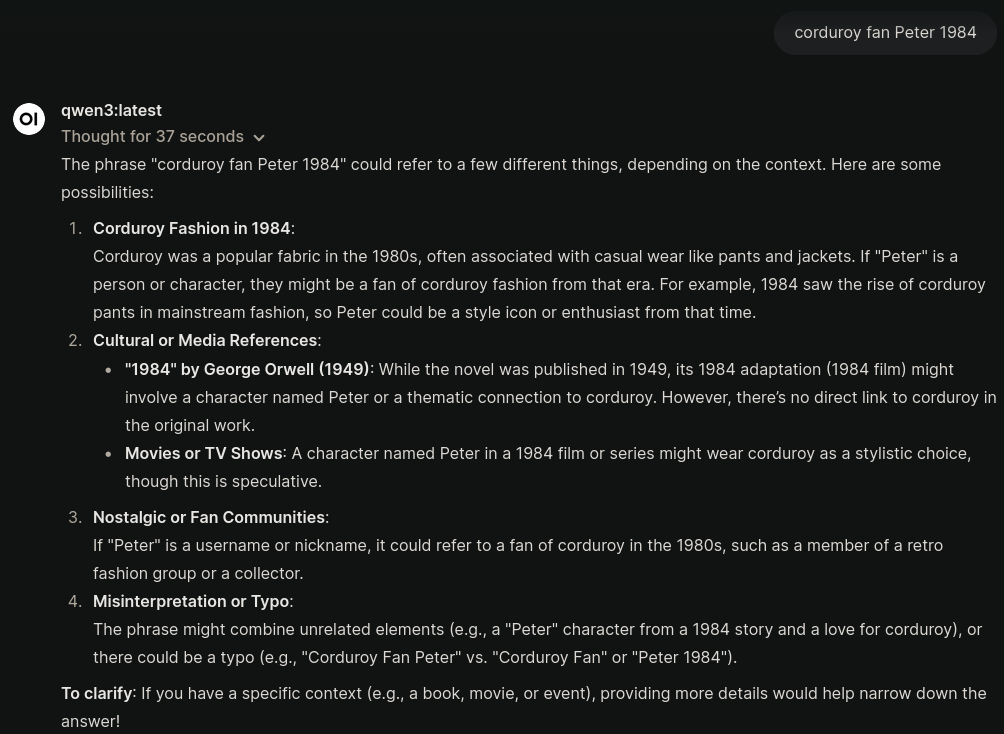Click the "Misinterpretation or Typo" heading
The image size is (1004, 734).
[x=190, y=601]
